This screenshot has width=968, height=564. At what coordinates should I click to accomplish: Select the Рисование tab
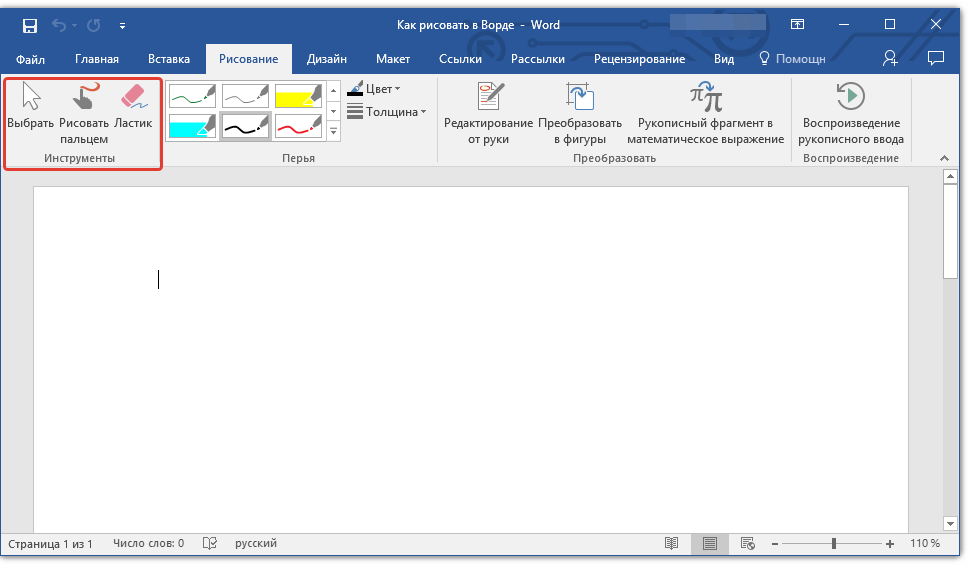click(x=248, y=59)
